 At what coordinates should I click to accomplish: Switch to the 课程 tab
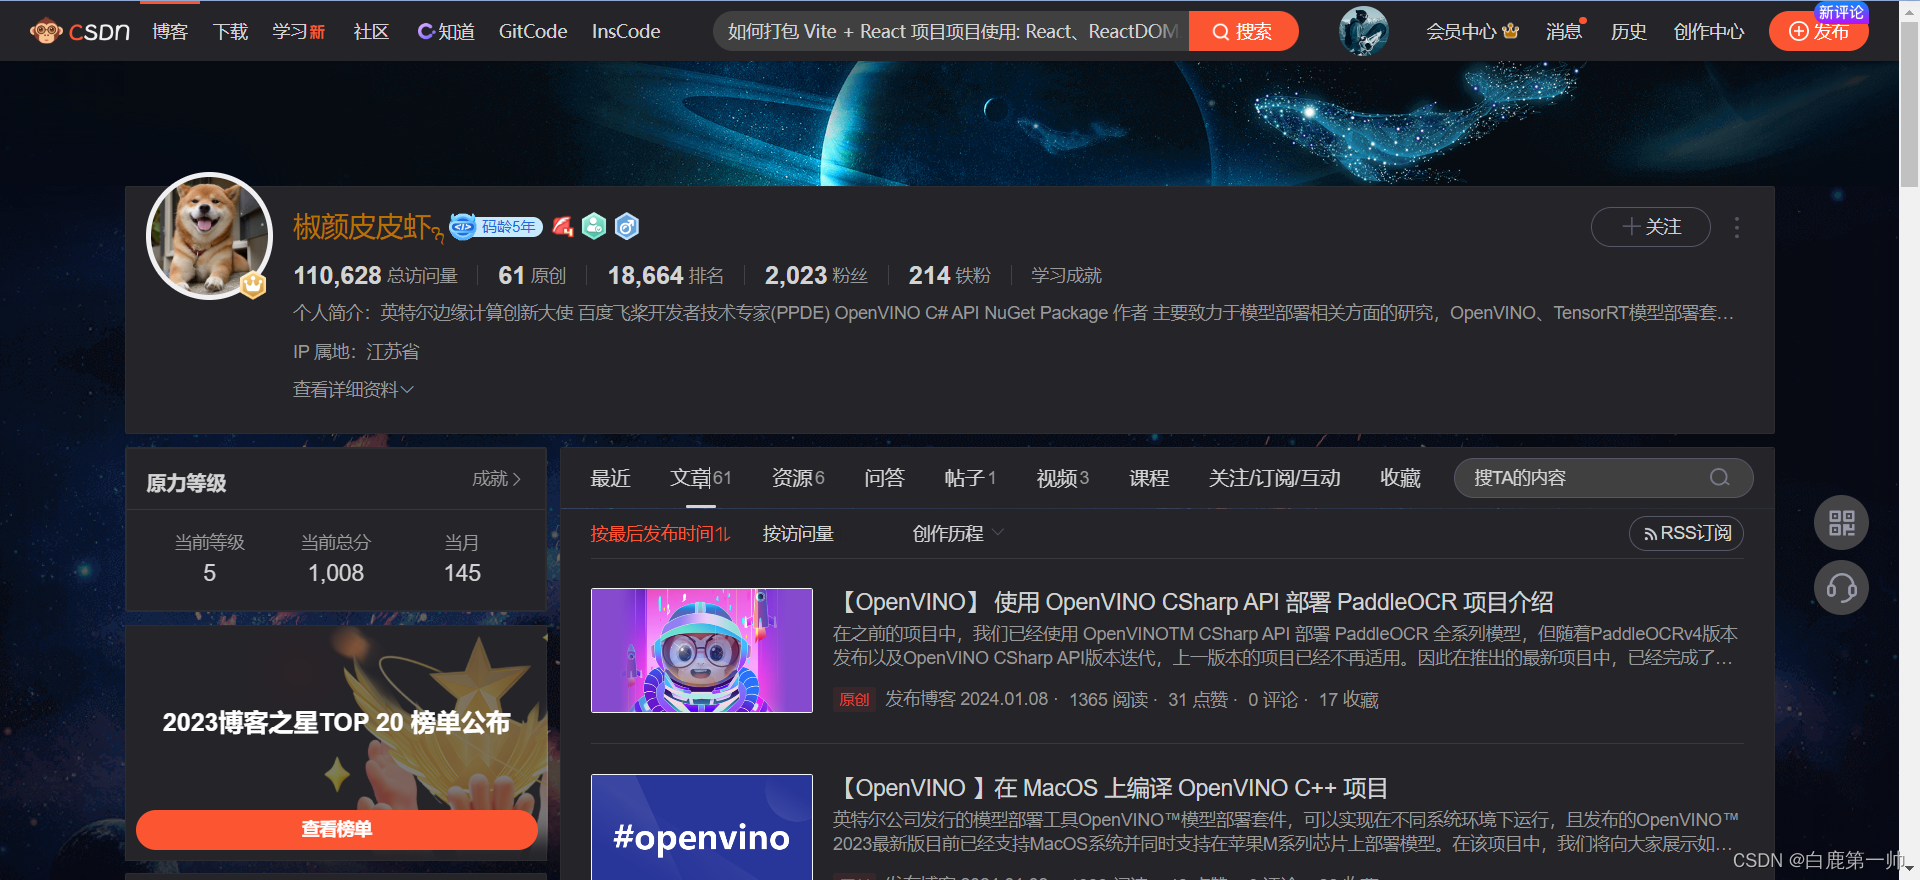tap(1149, 478)
